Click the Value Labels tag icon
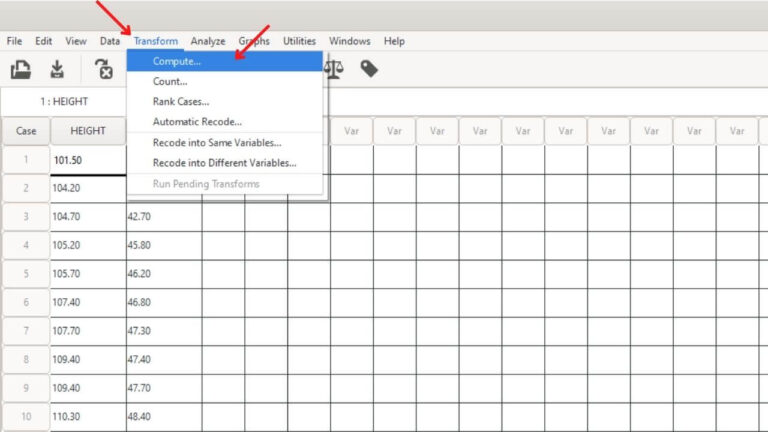 (369, 69)
